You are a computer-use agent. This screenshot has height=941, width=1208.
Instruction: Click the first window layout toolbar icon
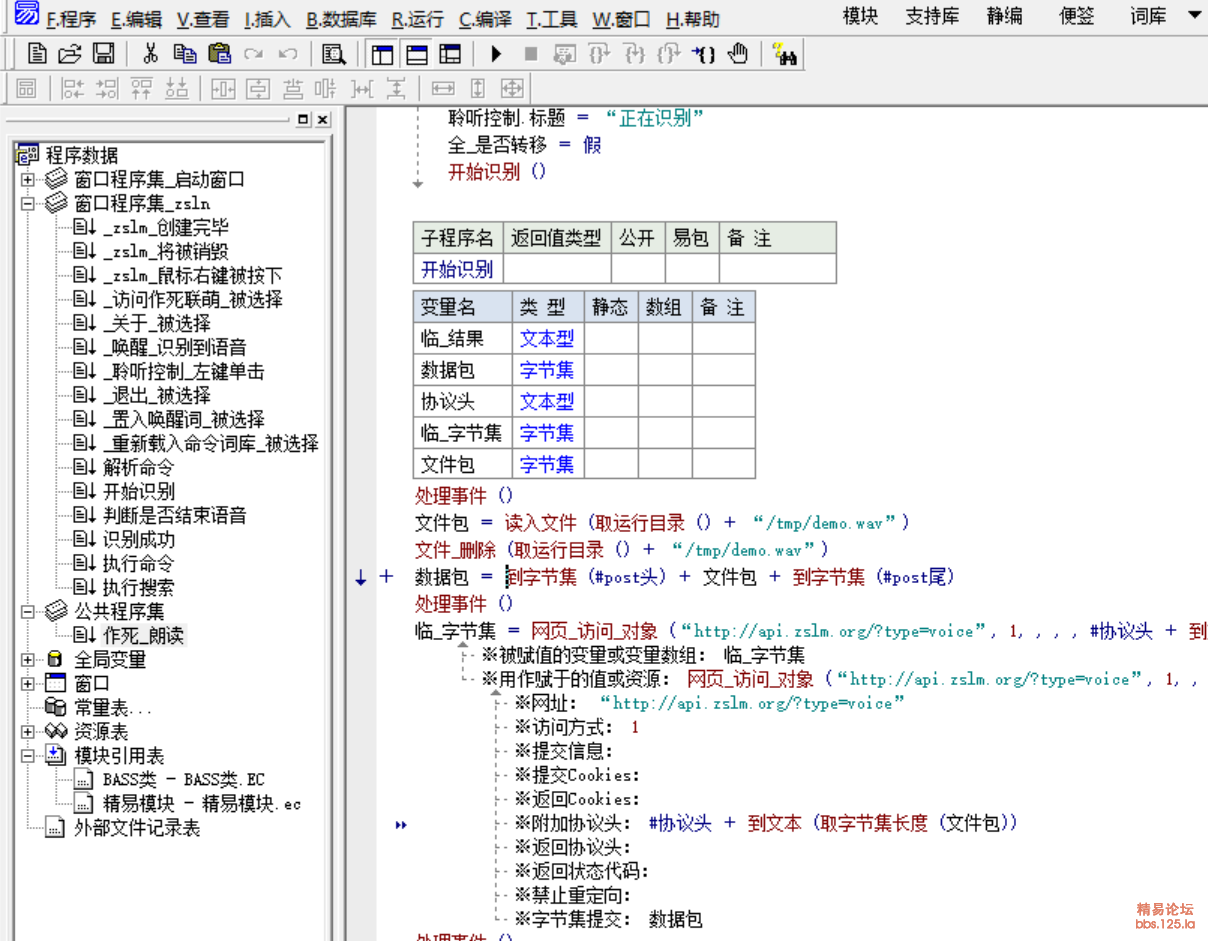coord(381,54)
